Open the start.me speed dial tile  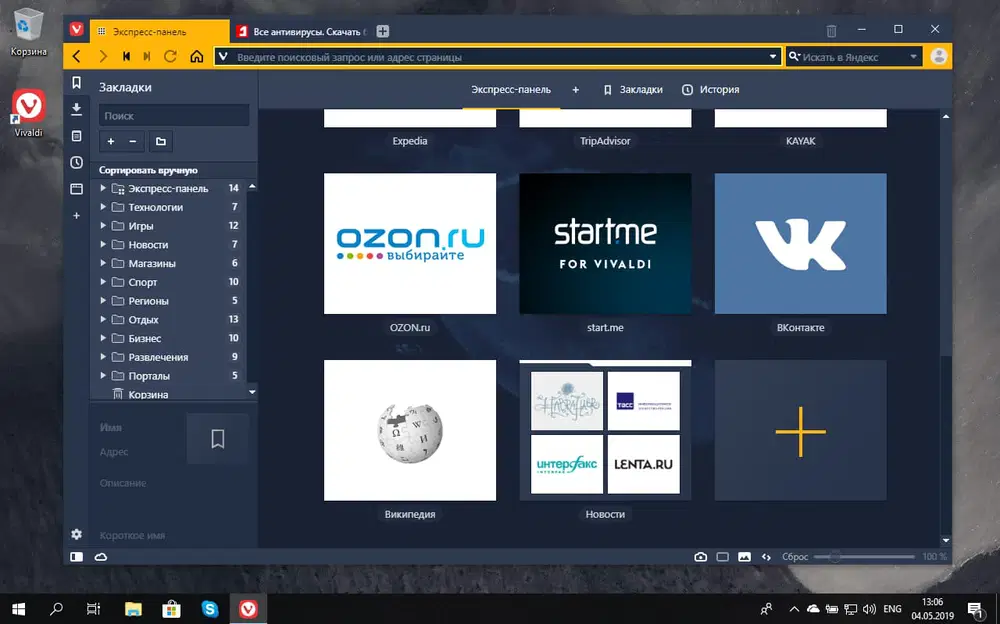pyautogui.click(x=605, y=244)
